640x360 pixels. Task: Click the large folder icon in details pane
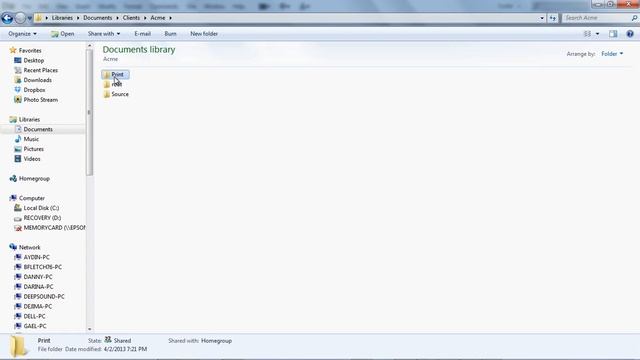coord(19,346)
